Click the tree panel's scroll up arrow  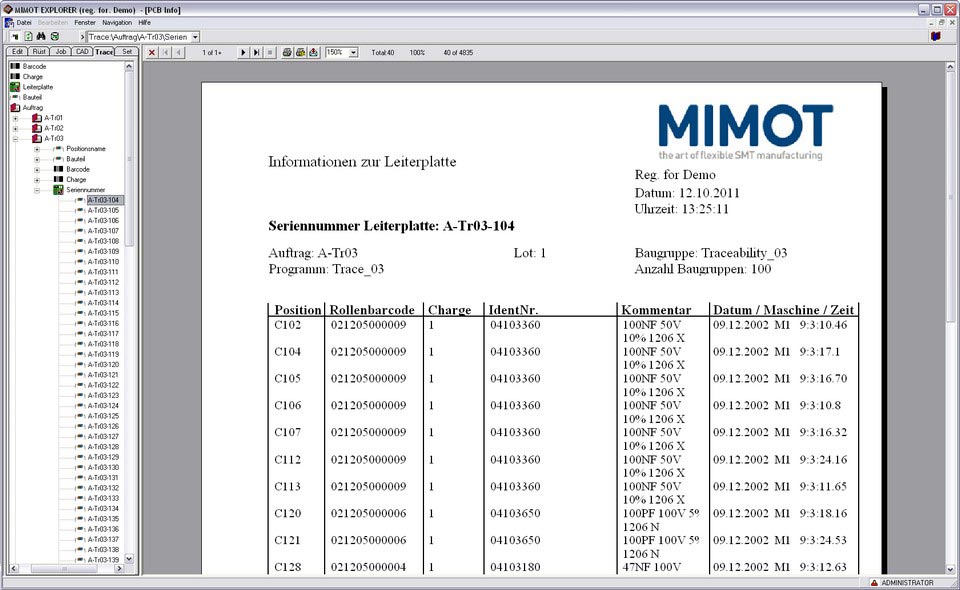tap(129, 66)
